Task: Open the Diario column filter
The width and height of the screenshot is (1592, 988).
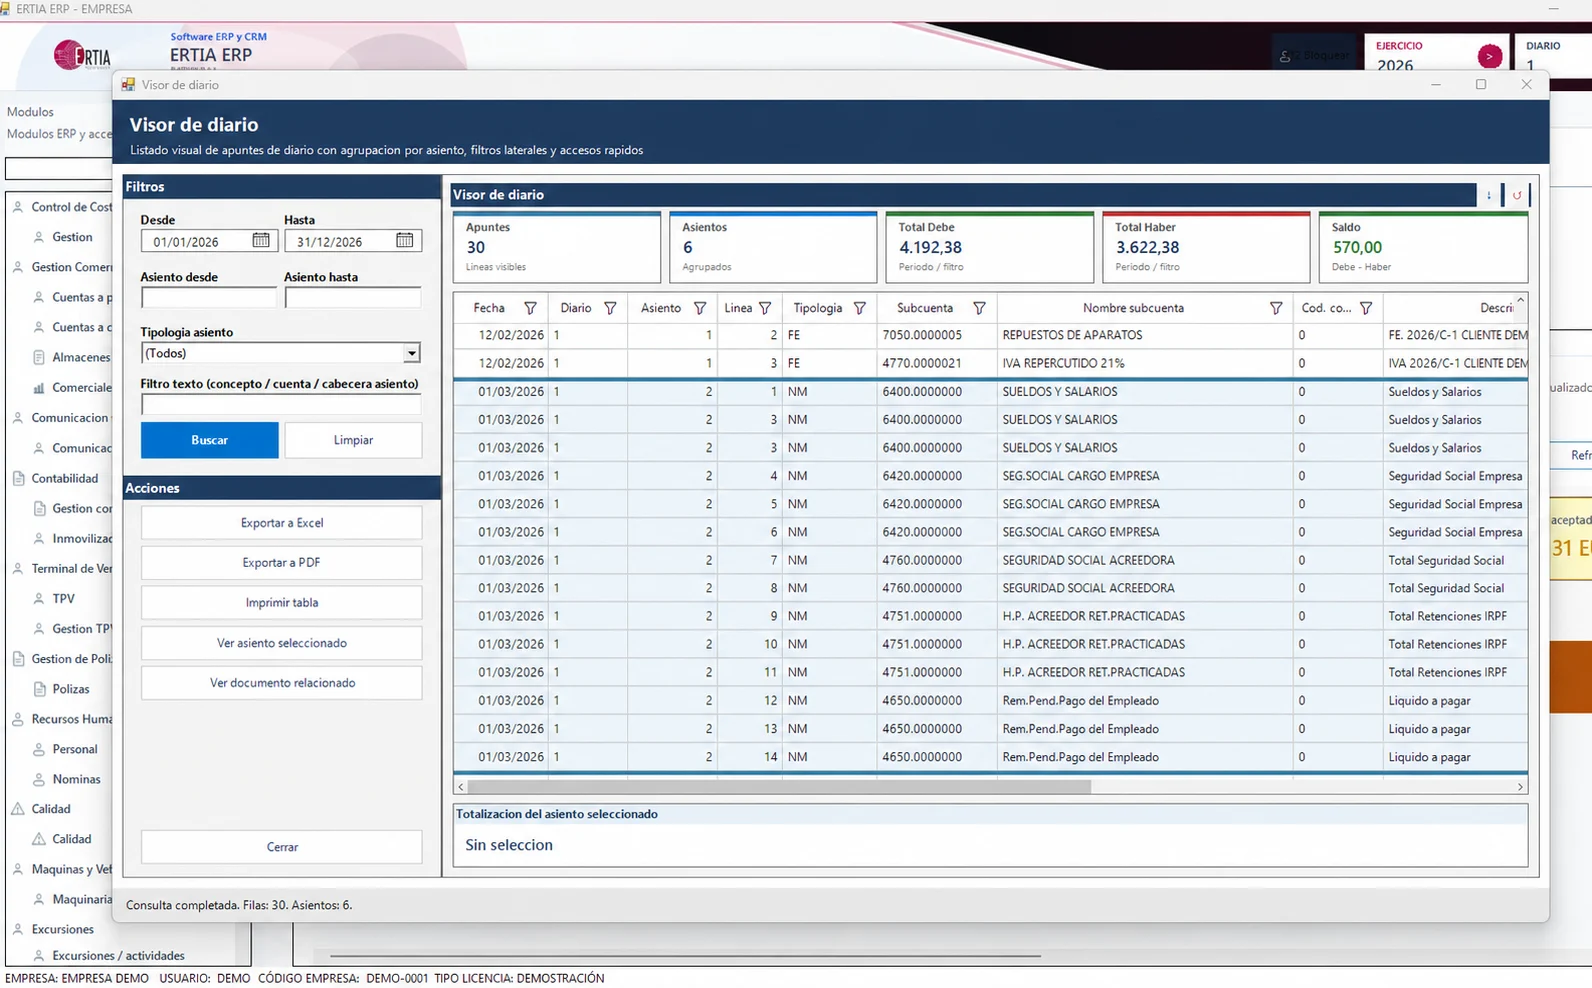Action: pyautogui.click(x=610, y=308)
